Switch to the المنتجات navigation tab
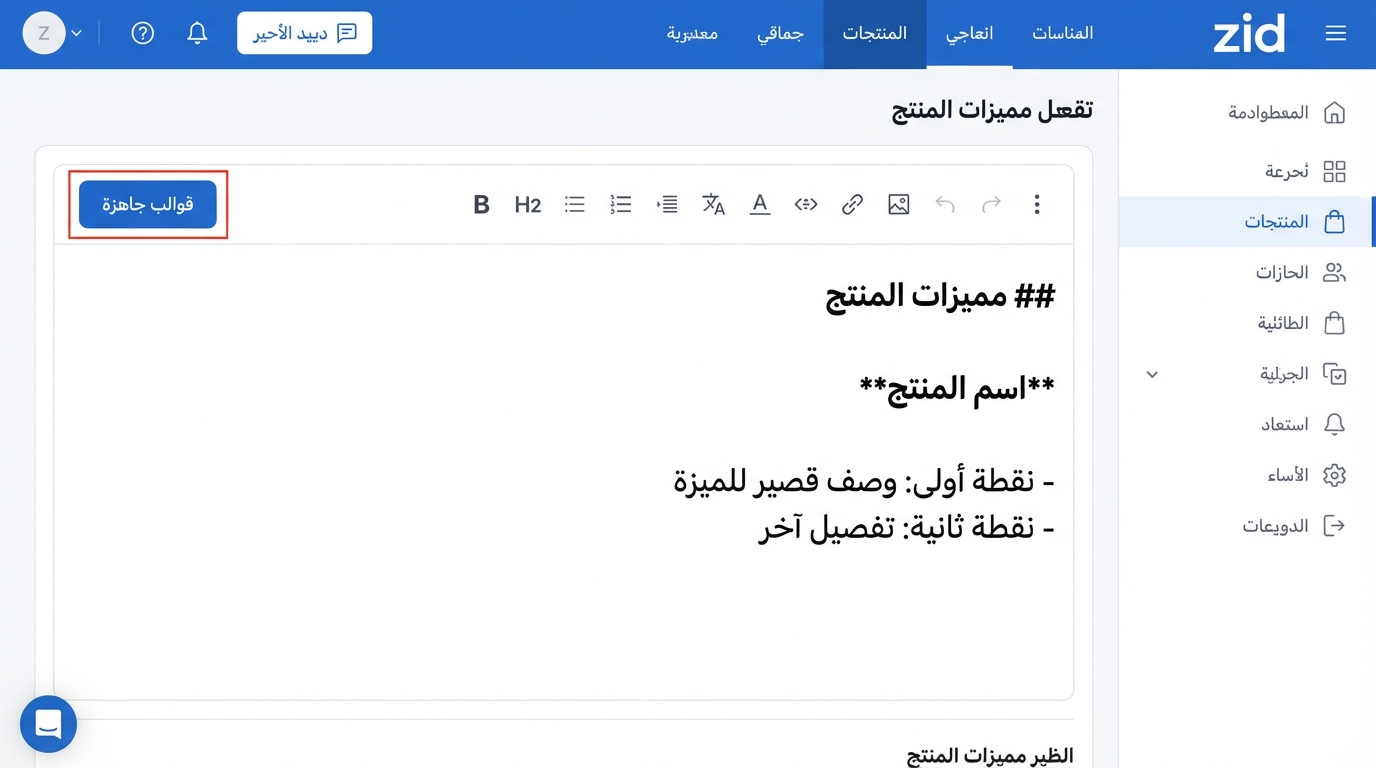1376x768 pixels. pyautogui.click(x=874, y=33)
